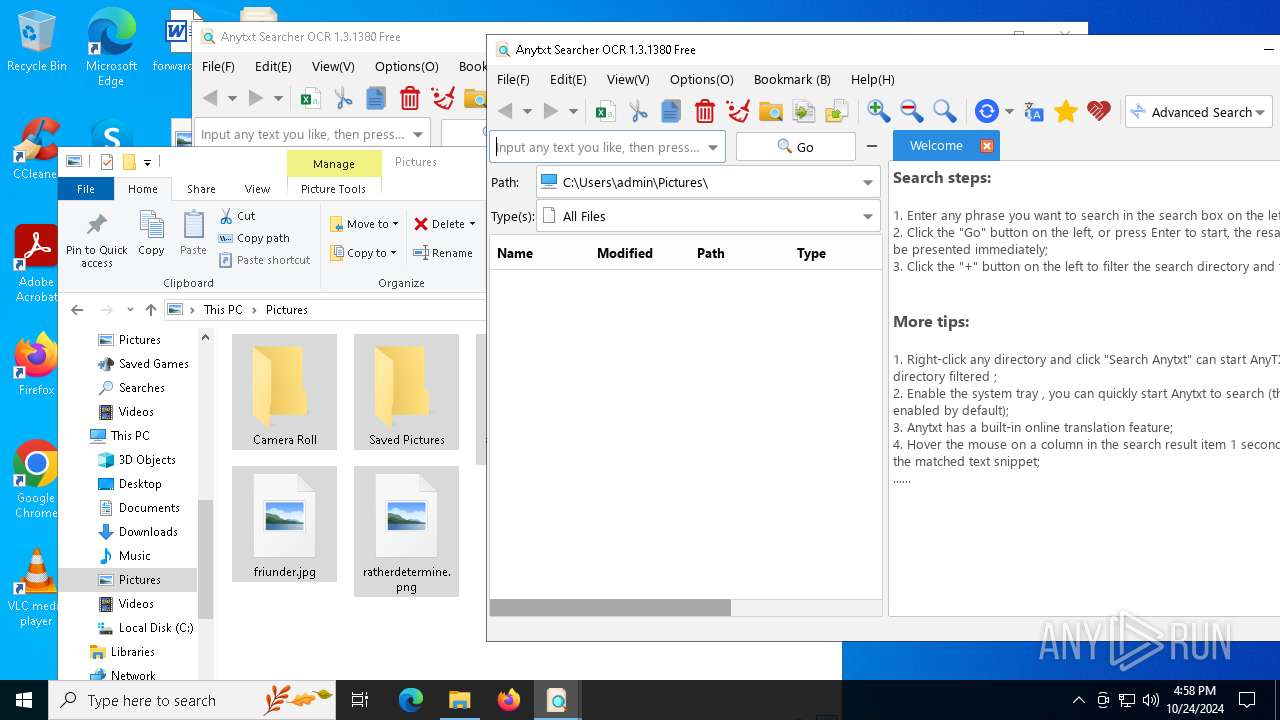
Task: Click the Go search button
Action: 796,147
